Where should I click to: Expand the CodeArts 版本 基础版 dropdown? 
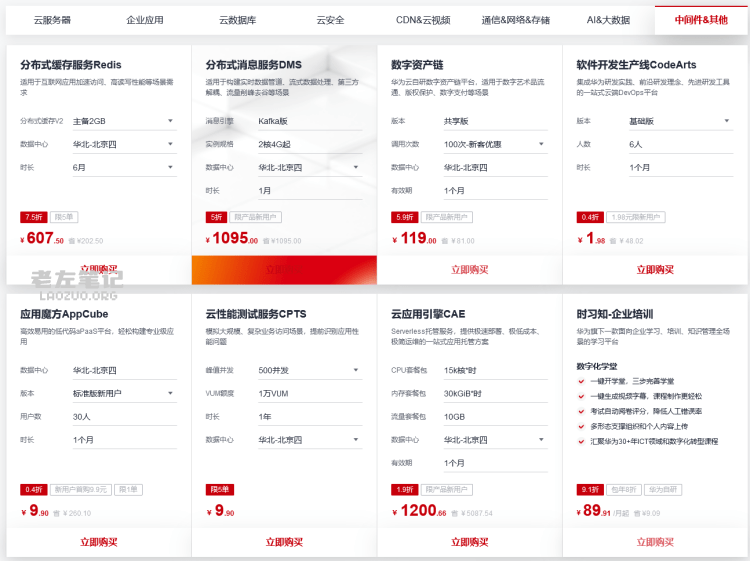[728, 121]
